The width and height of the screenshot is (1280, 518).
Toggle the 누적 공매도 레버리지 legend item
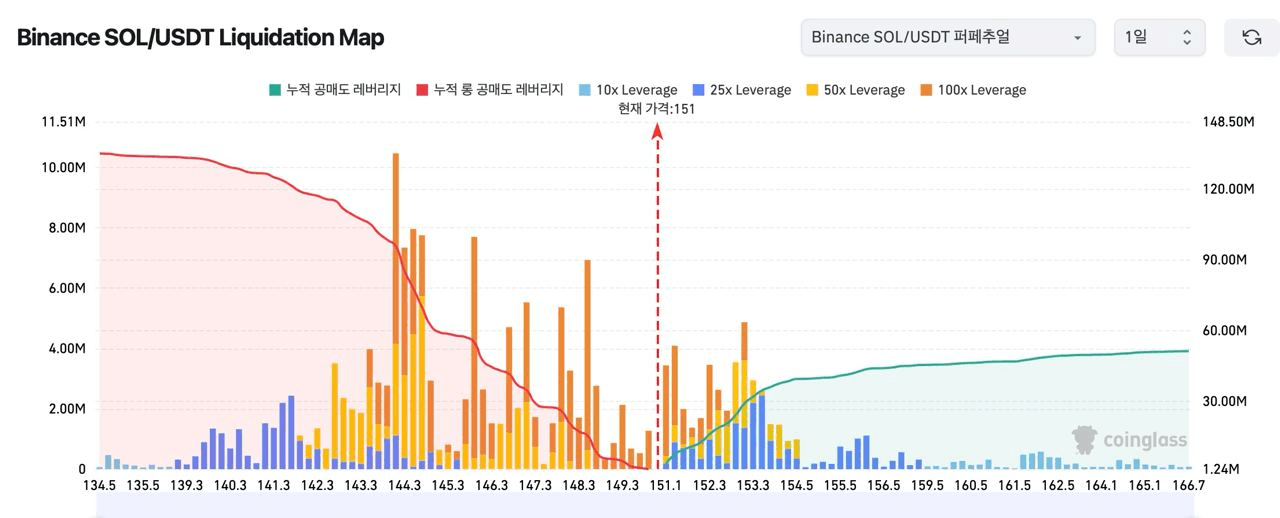tap(335, 90)
